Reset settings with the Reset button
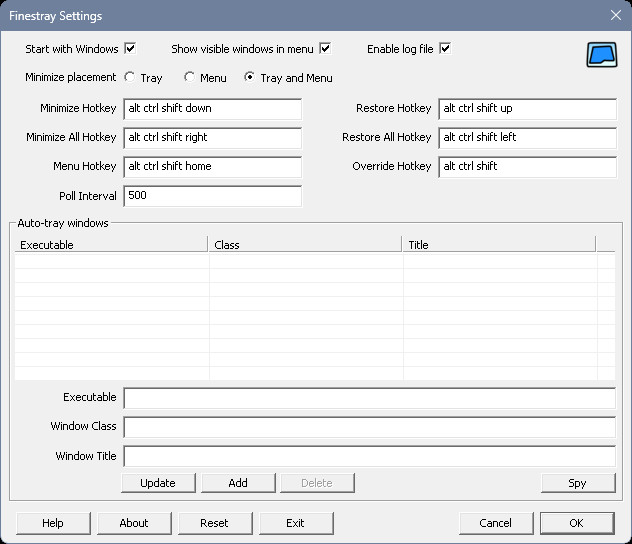The image size is (632, 544). point(215,523)
